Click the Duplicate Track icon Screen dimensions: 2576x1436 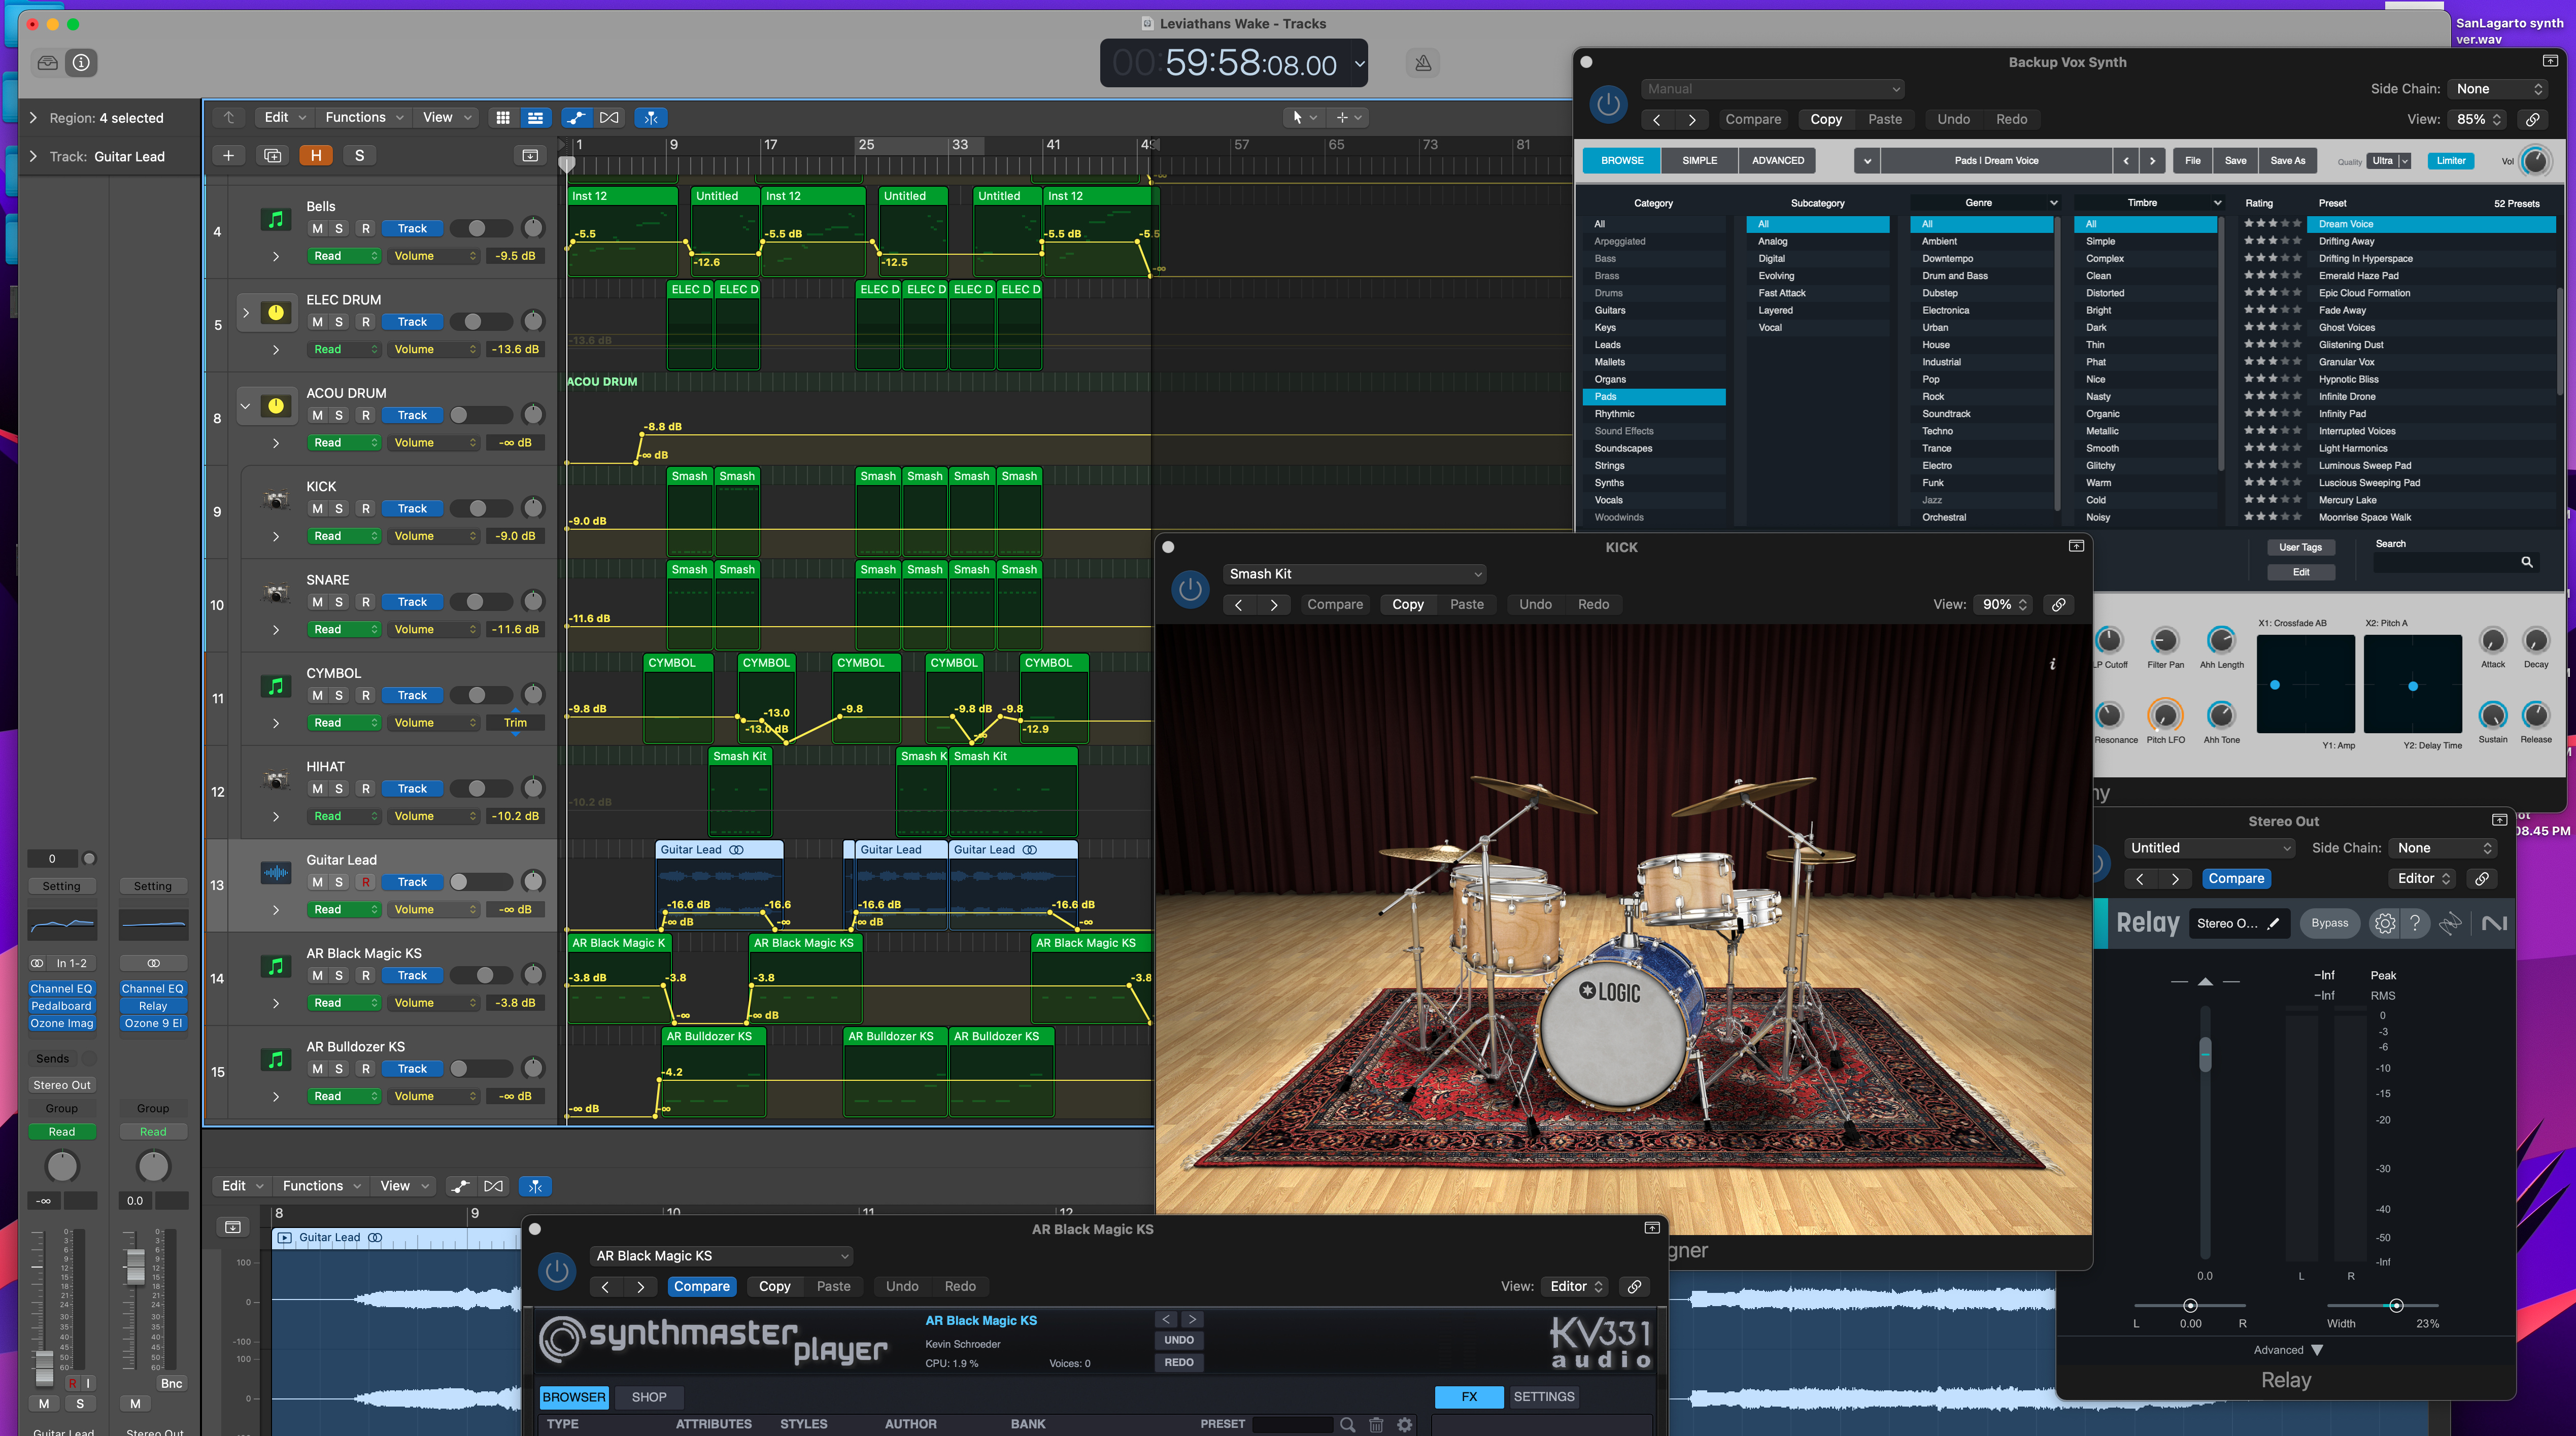272,155
